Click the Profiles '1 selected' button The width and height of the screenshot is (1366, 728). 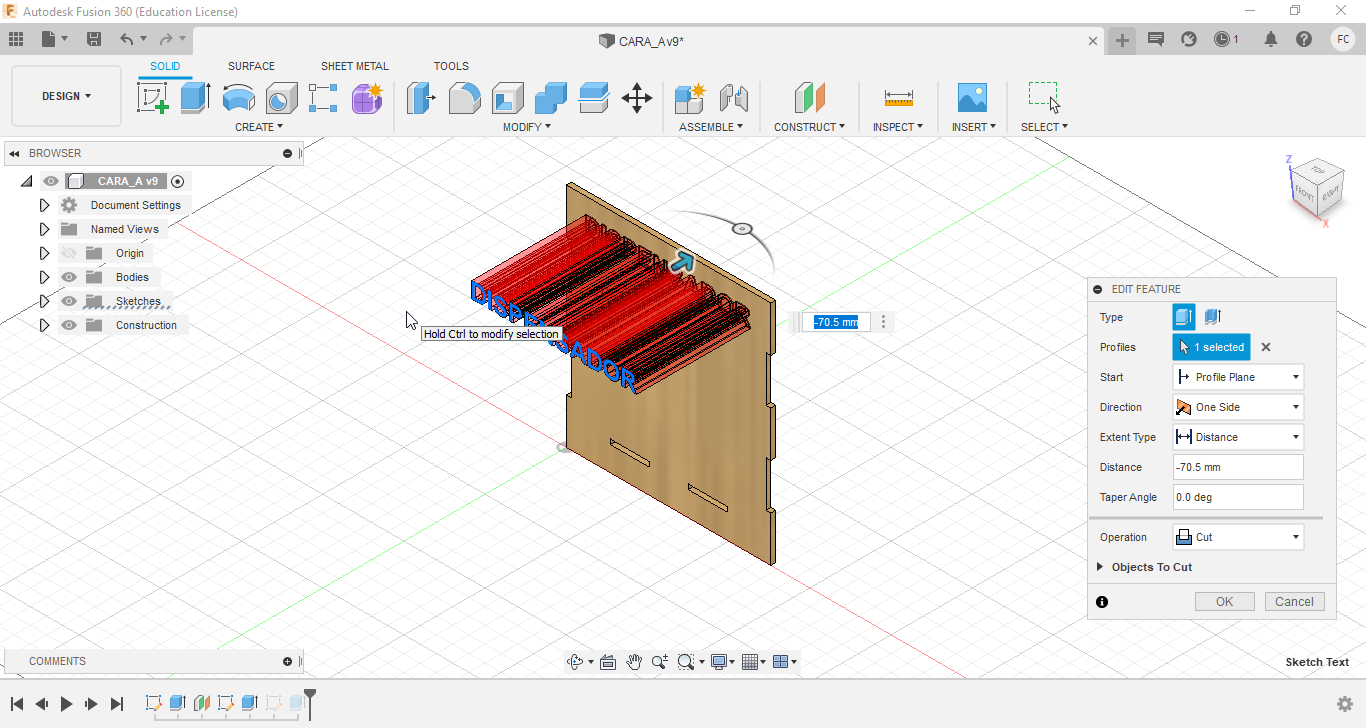1211,347
